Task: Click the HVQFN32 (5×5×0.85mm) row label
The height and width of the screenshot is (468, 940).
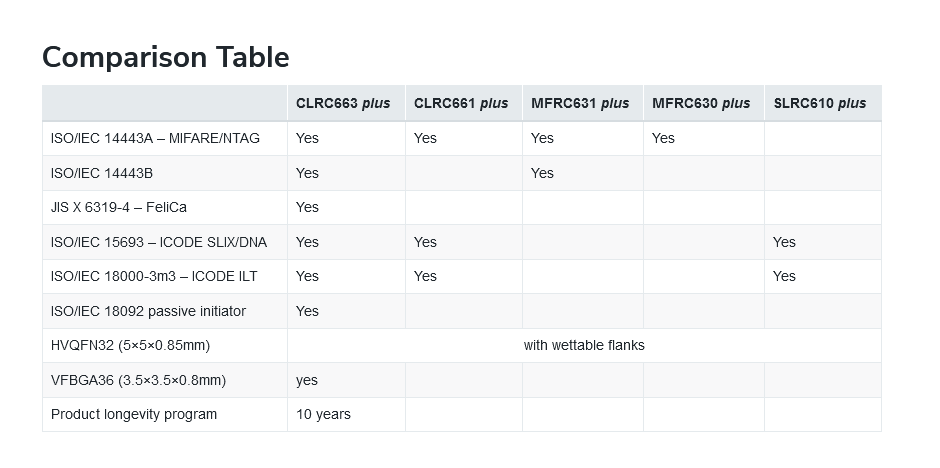Action: tap(130, 345)
